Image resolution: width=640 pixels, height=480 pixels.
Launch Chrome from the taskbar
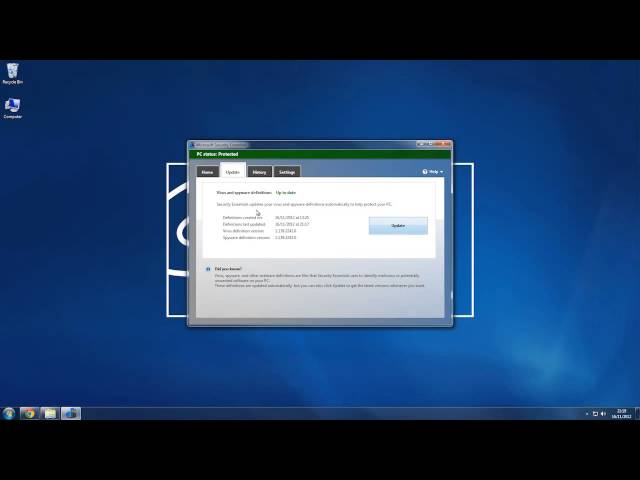tap(29, 413)
